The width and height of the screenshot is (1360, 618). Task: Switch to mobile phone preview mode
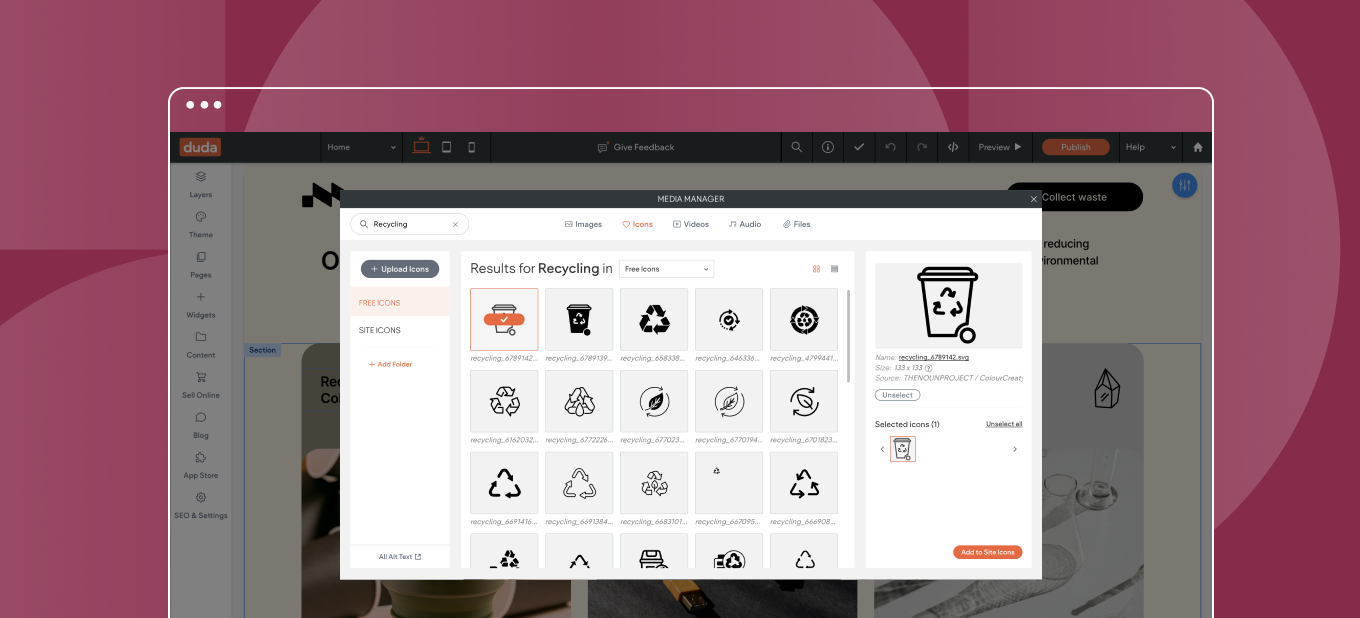point(471,146)
